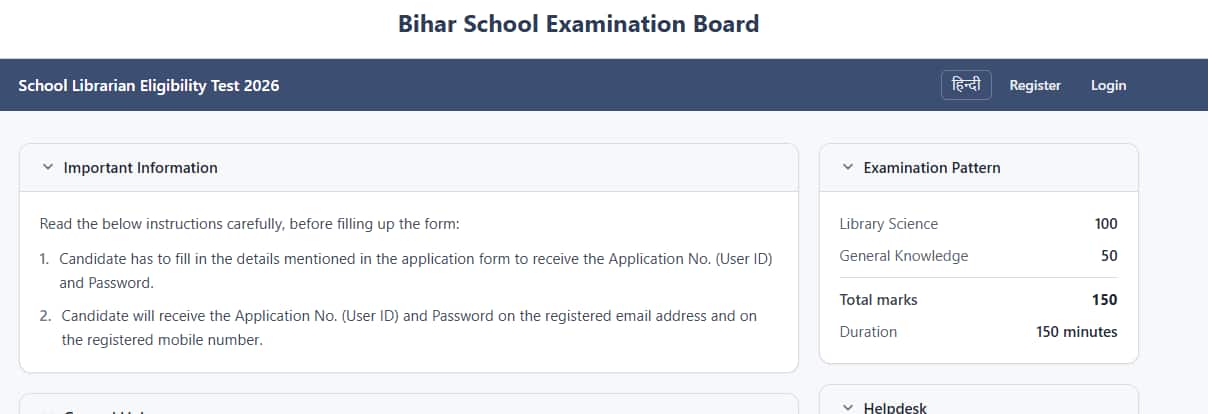Select the General Knowledge row label
Viewport: 1208px width, 414px height.
tap(904, 256)
